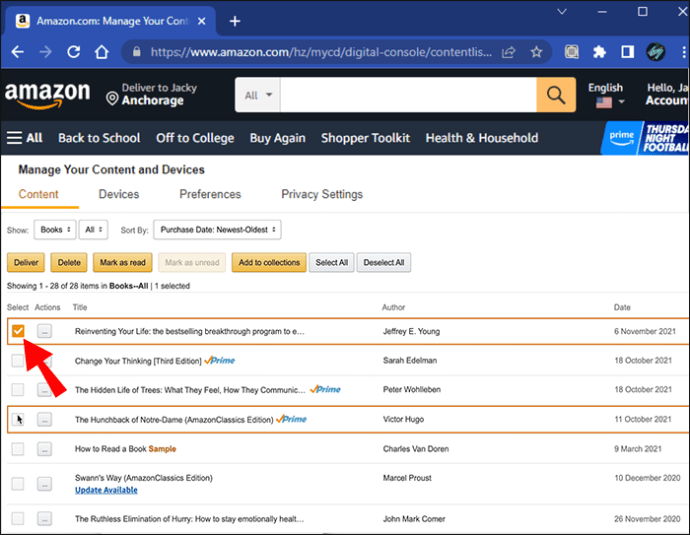Bookmark this page with the star icon
This screenshot has height=535, width=690.
pos(536,52)
